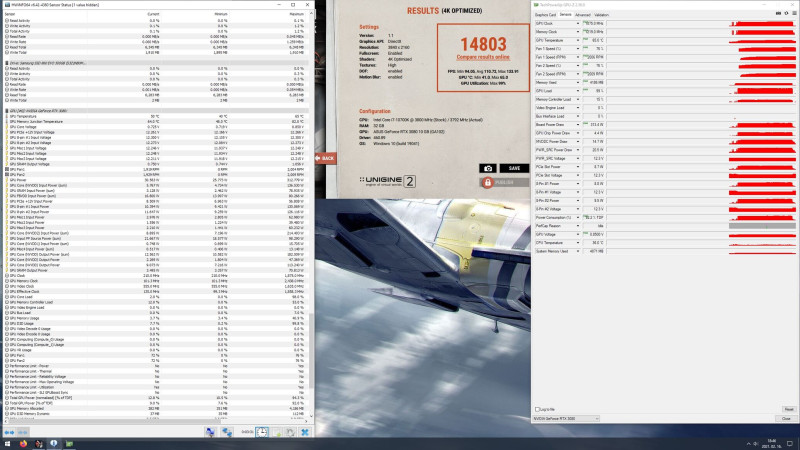Collapse the GPU [#0] NVIDIA GeForce RTX 3080 group

coord(7,111)
